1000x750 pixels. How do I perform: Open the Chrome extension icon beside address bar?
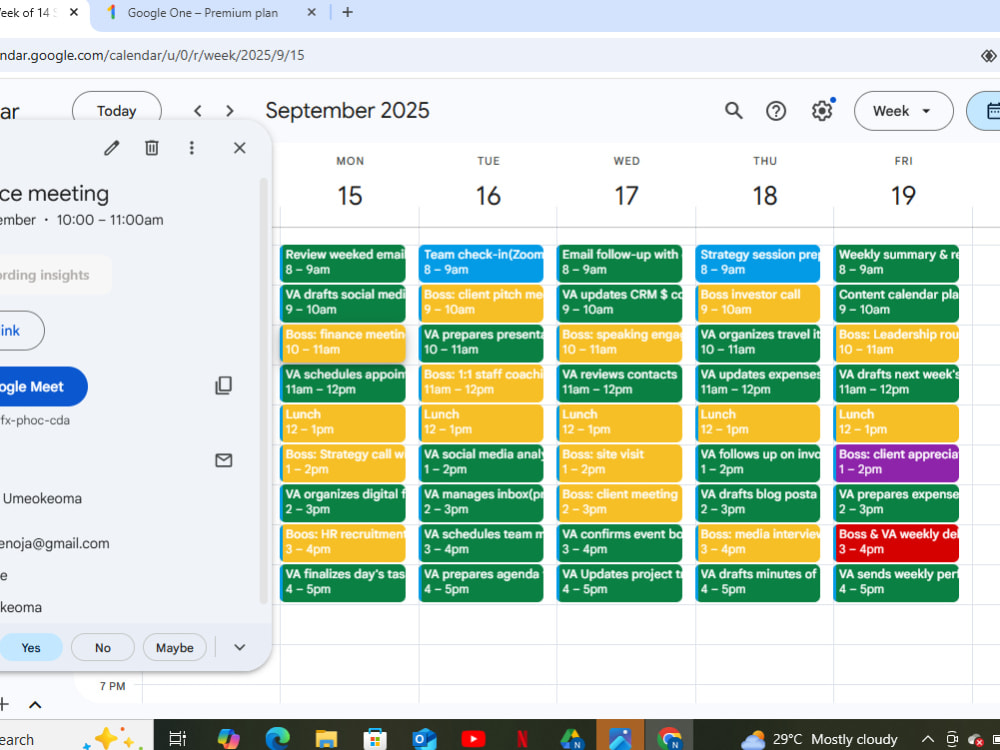989,55
